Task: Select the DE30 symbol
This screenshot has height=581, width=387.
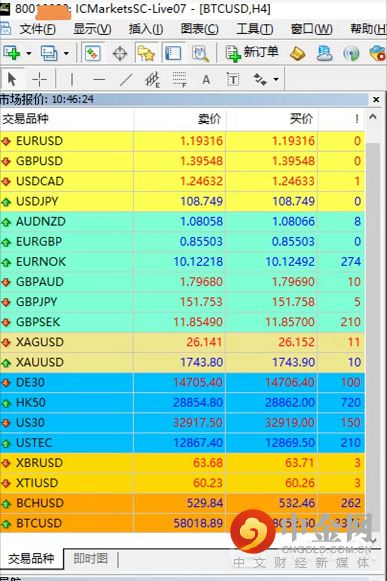Action: [30, 382]
